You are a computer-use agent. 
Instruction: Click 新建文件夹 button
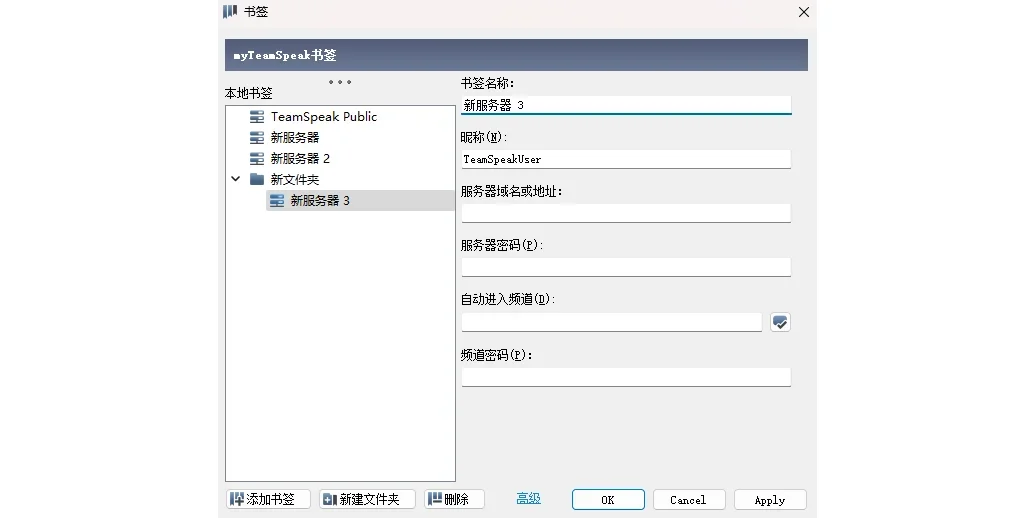367,500
